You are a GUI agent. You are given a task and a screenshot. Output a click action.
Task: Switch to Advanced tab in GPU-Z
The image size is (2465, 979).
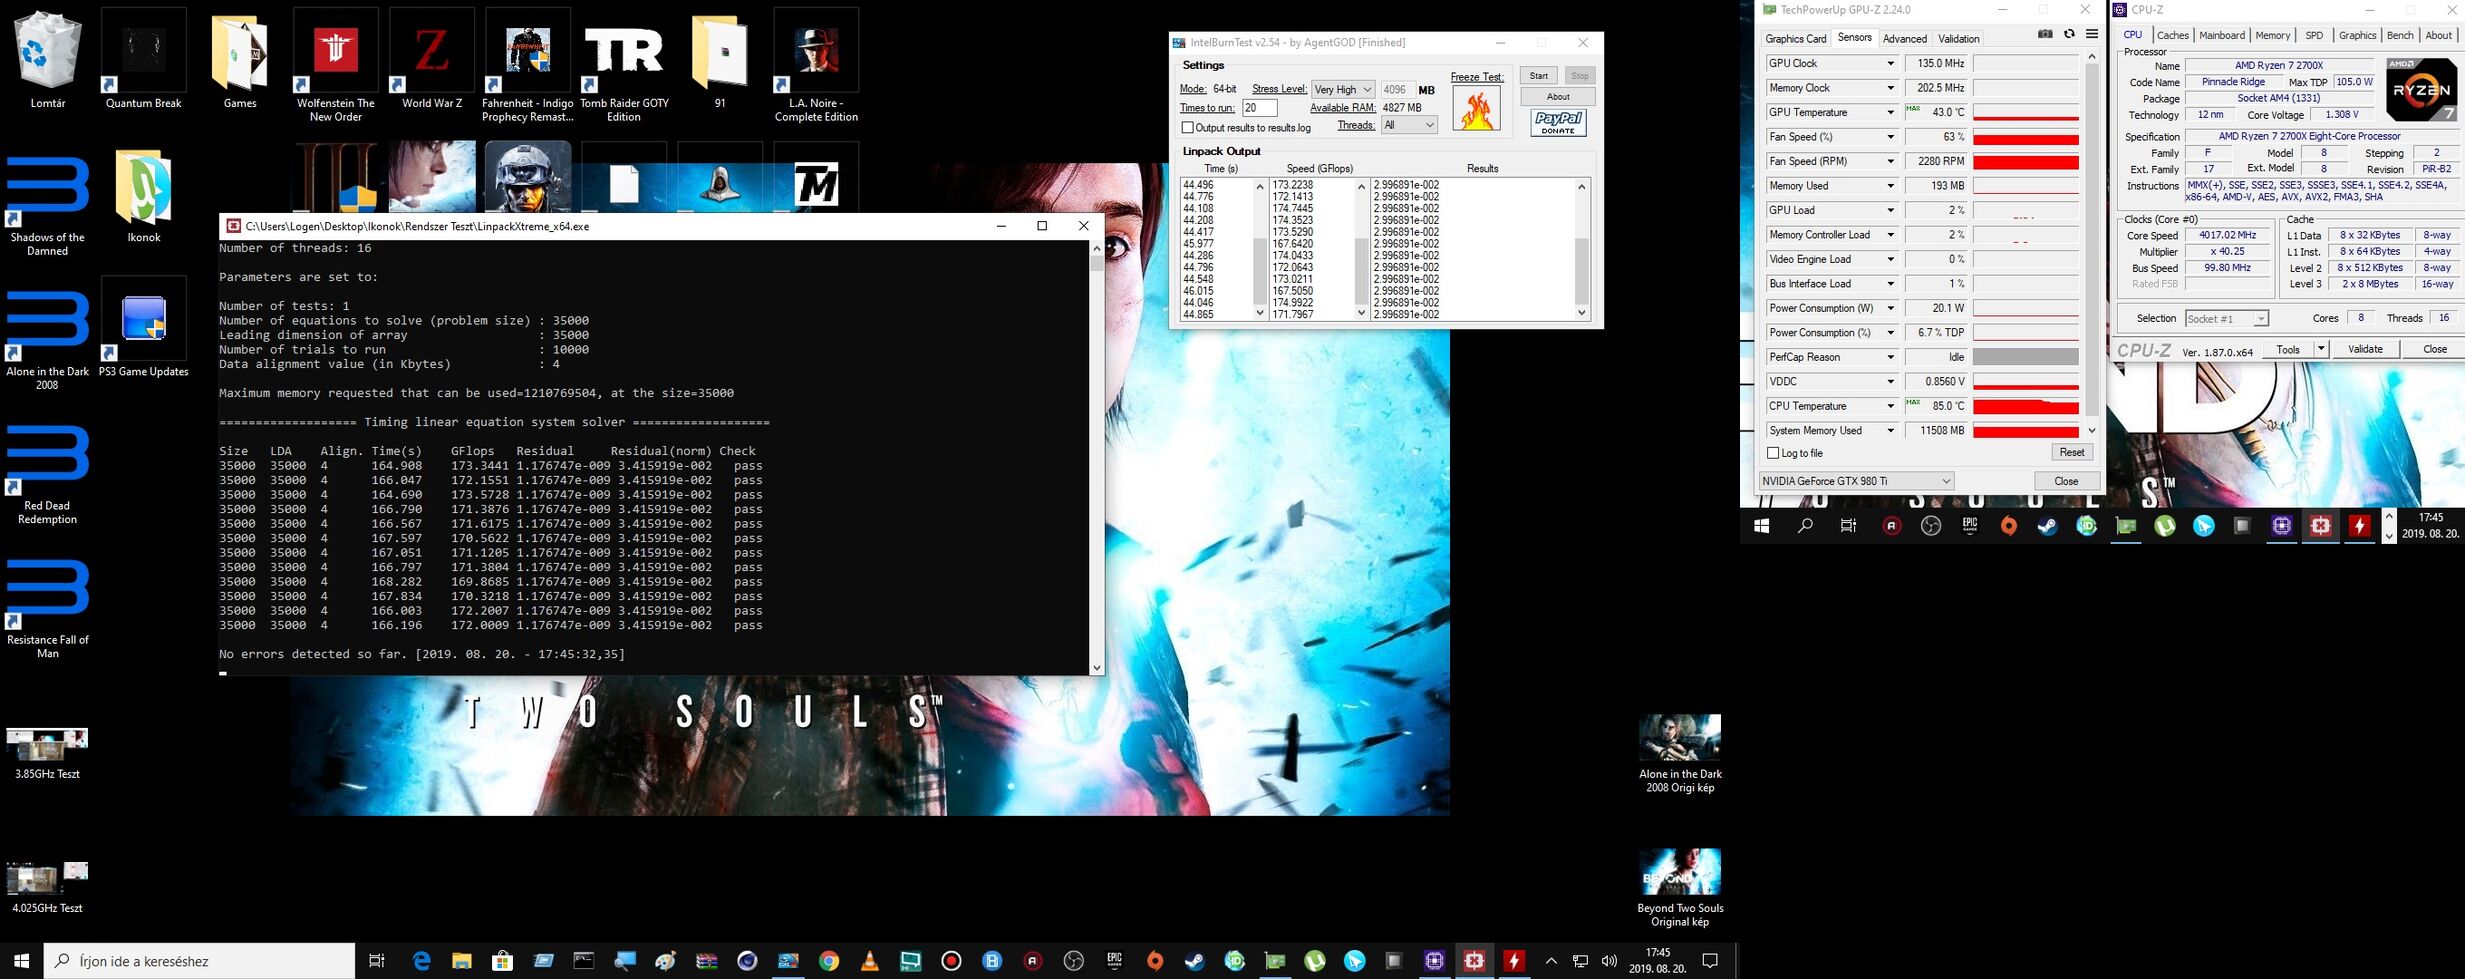pyautogui.click(x=1904, y=39)
